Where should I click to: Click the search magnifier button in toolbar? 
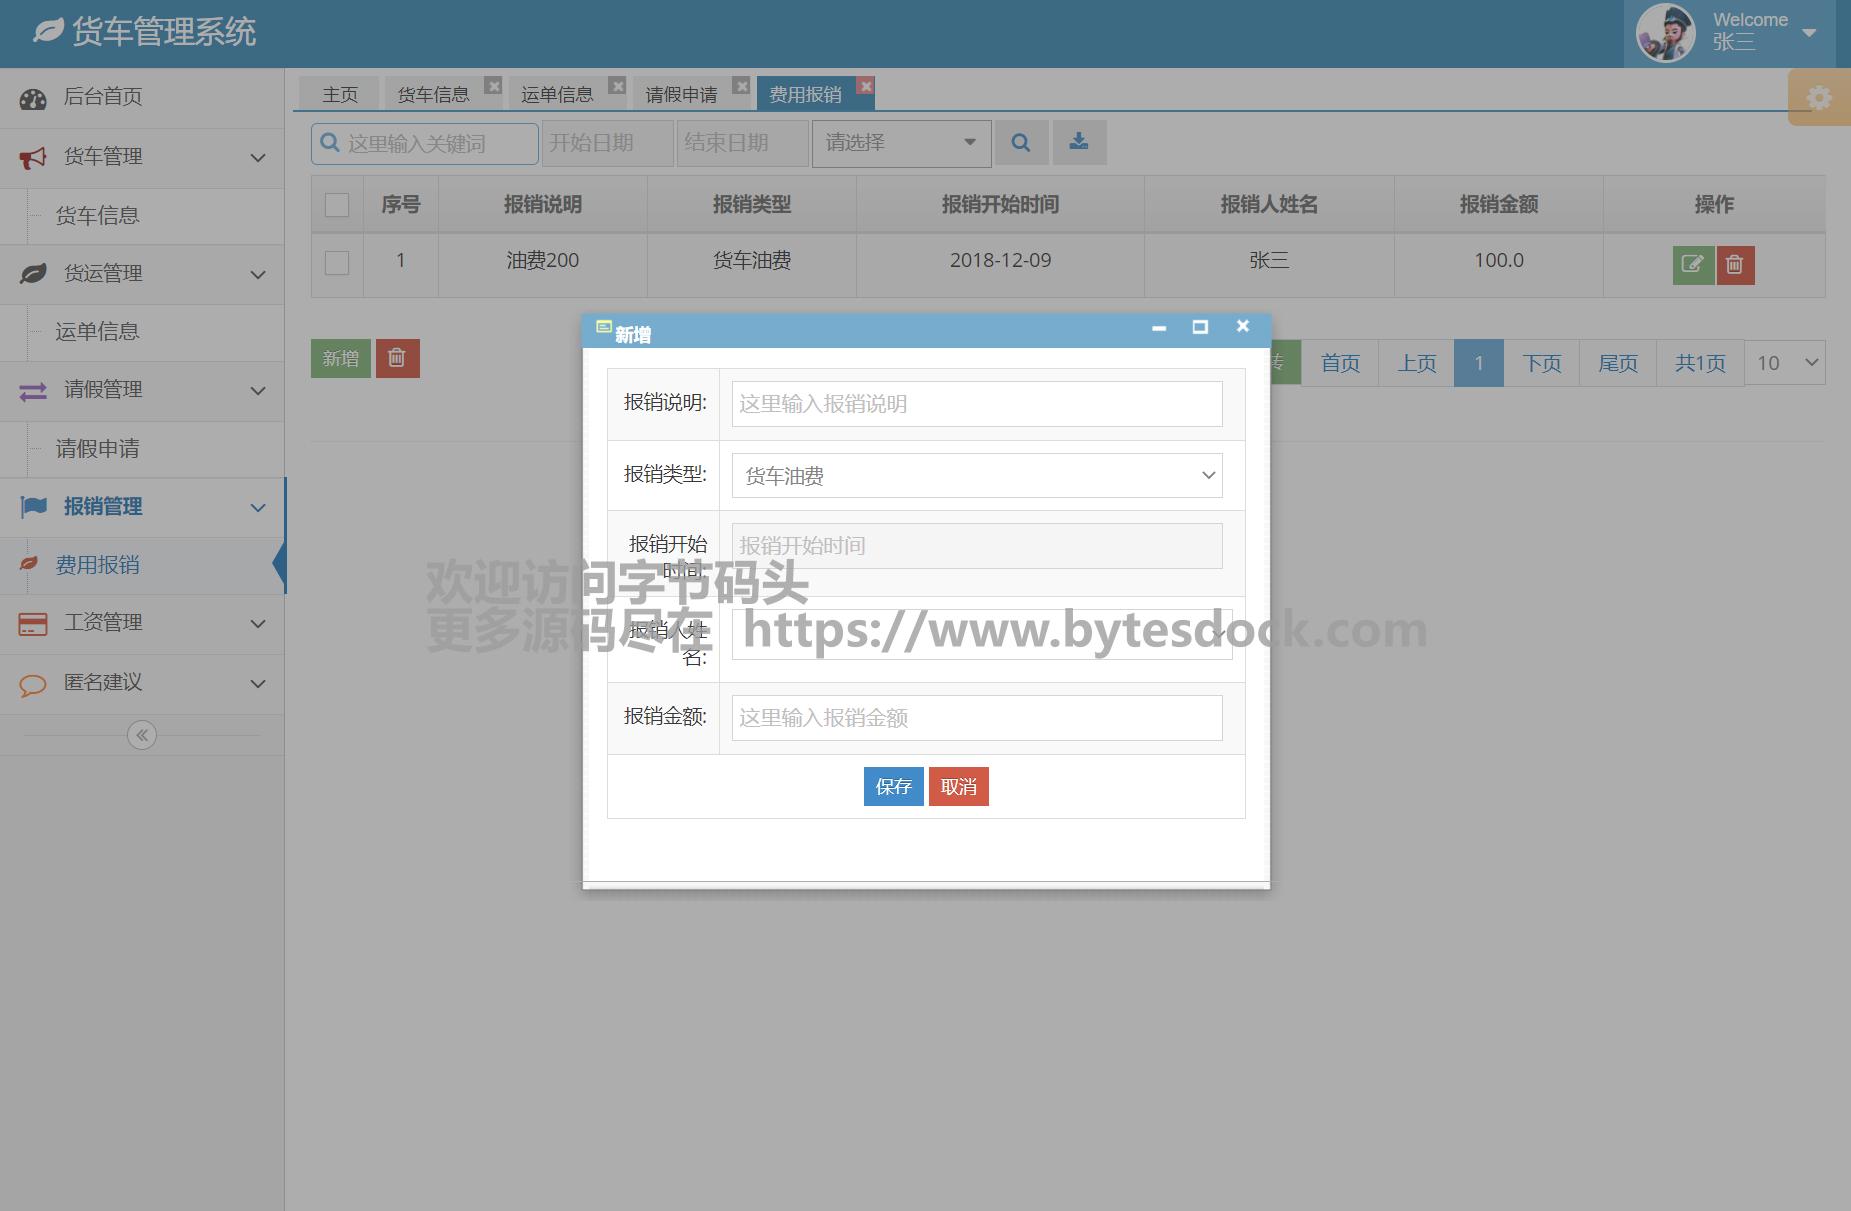(x=1020, y=143)
